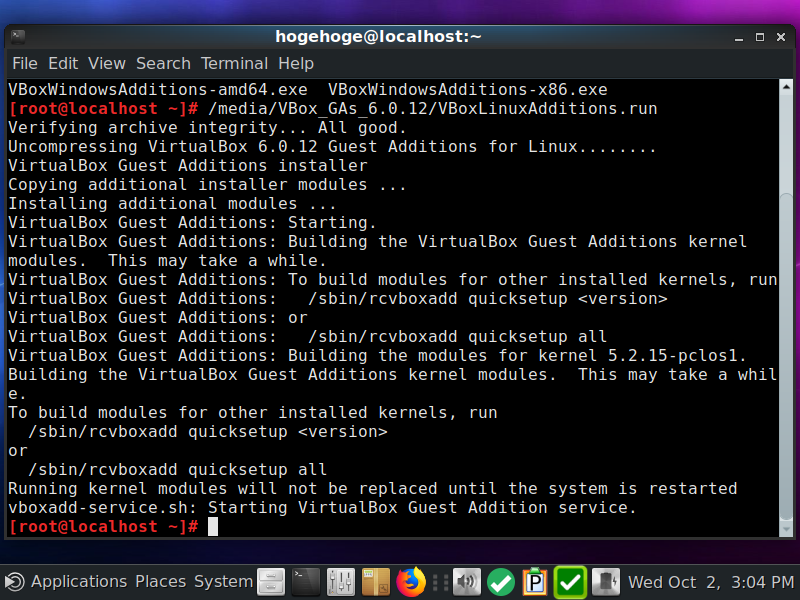Launch the file manager drawer icon
The height and width of the screenshot is (600, 800).
[x=271, y=582]
